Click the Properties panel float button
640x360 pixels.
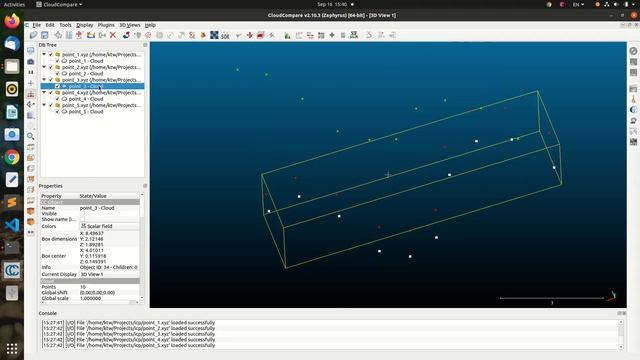click(x=145, y=186)
